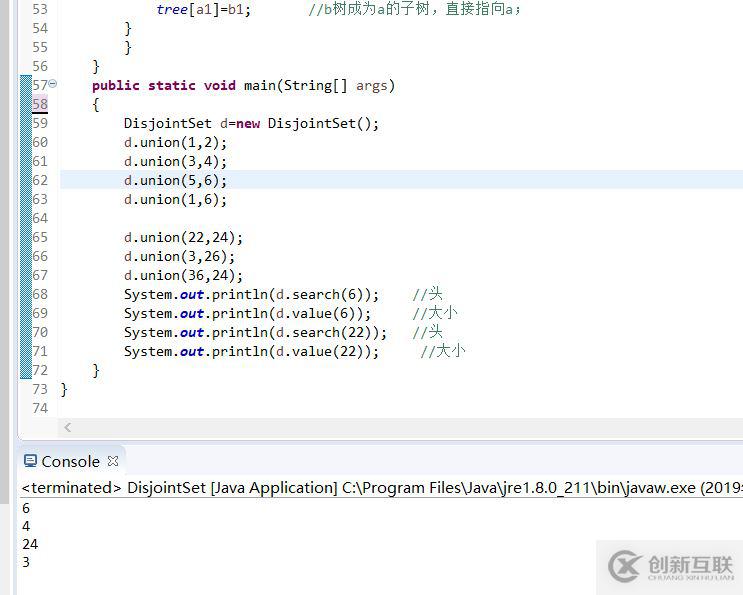The width and height of the screenshot is (743, 595).
Task: Click line number 73 in the gutter
Action: [x=40, y=389]
